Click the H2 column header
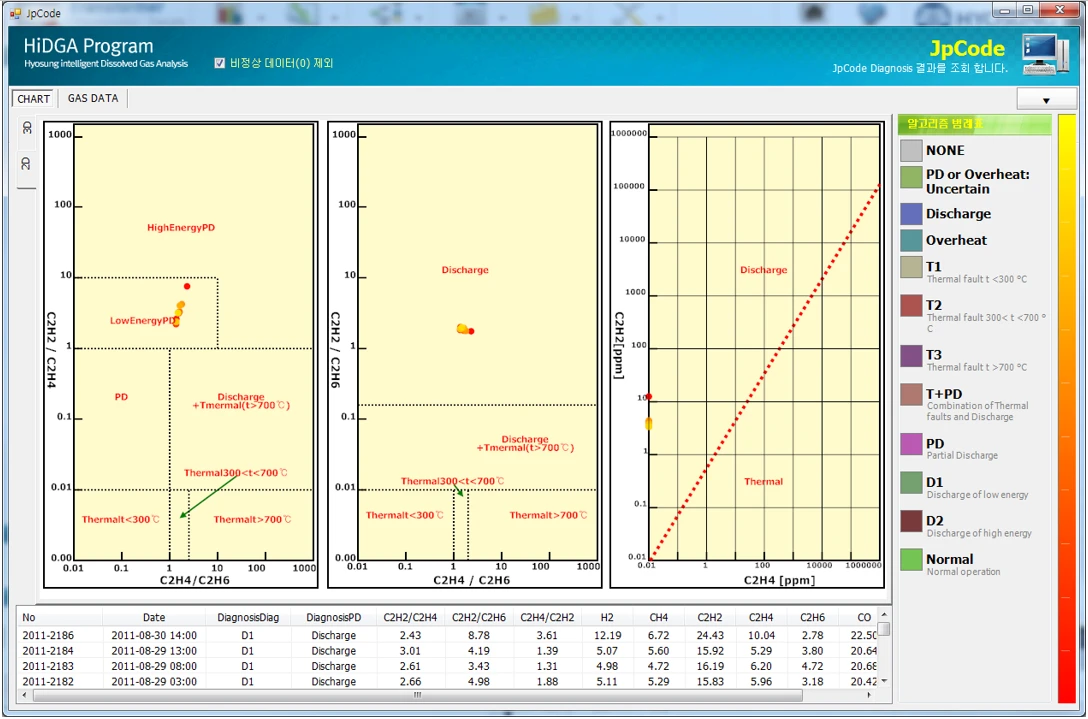Screen dimensions: 1088x719 (x=607, y=617)
